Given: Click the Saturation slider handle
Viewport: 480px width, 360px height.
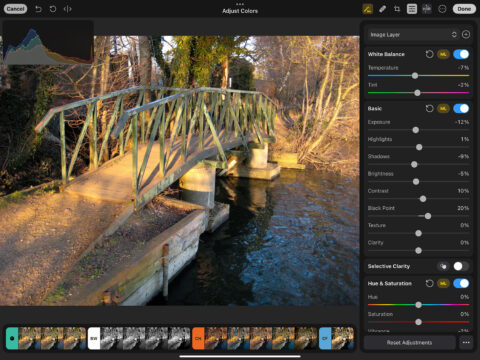Looking at the screenshot, I should pos(418,322).
